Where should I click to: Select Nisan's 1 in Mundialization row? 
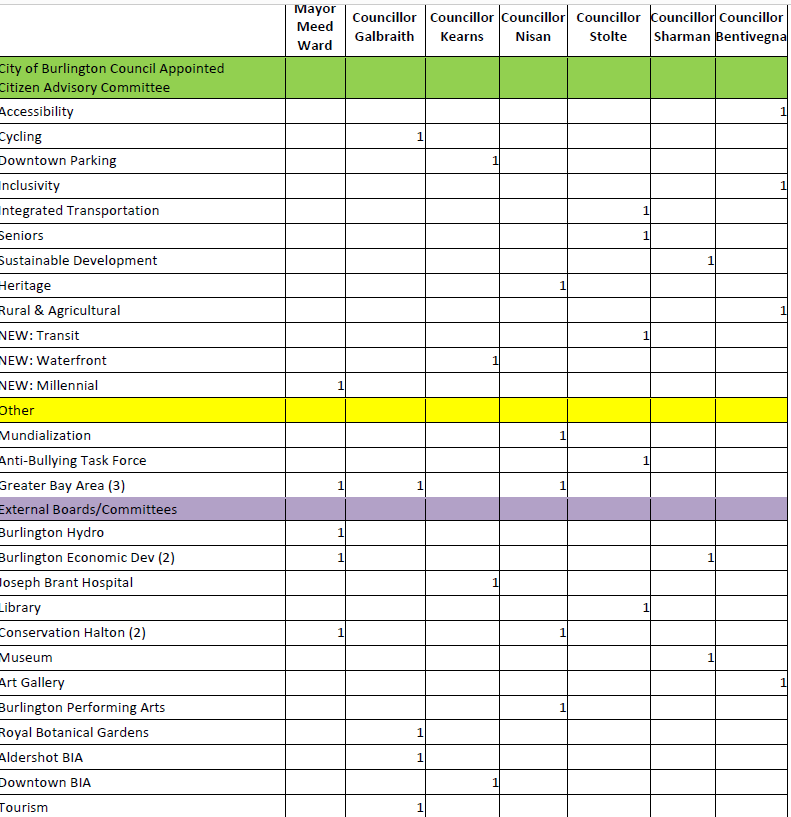point(563,436)
